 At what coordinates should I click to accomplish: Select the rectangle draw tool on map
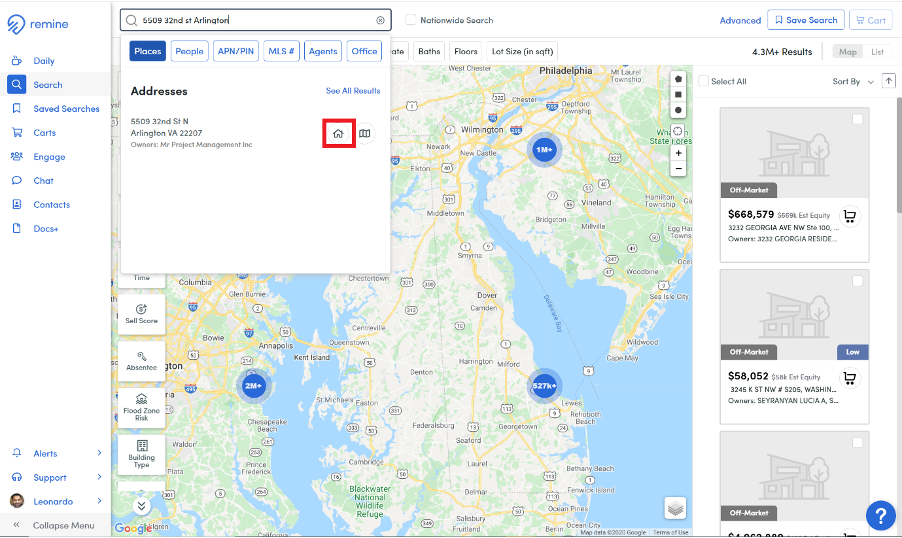pos(678,94)
